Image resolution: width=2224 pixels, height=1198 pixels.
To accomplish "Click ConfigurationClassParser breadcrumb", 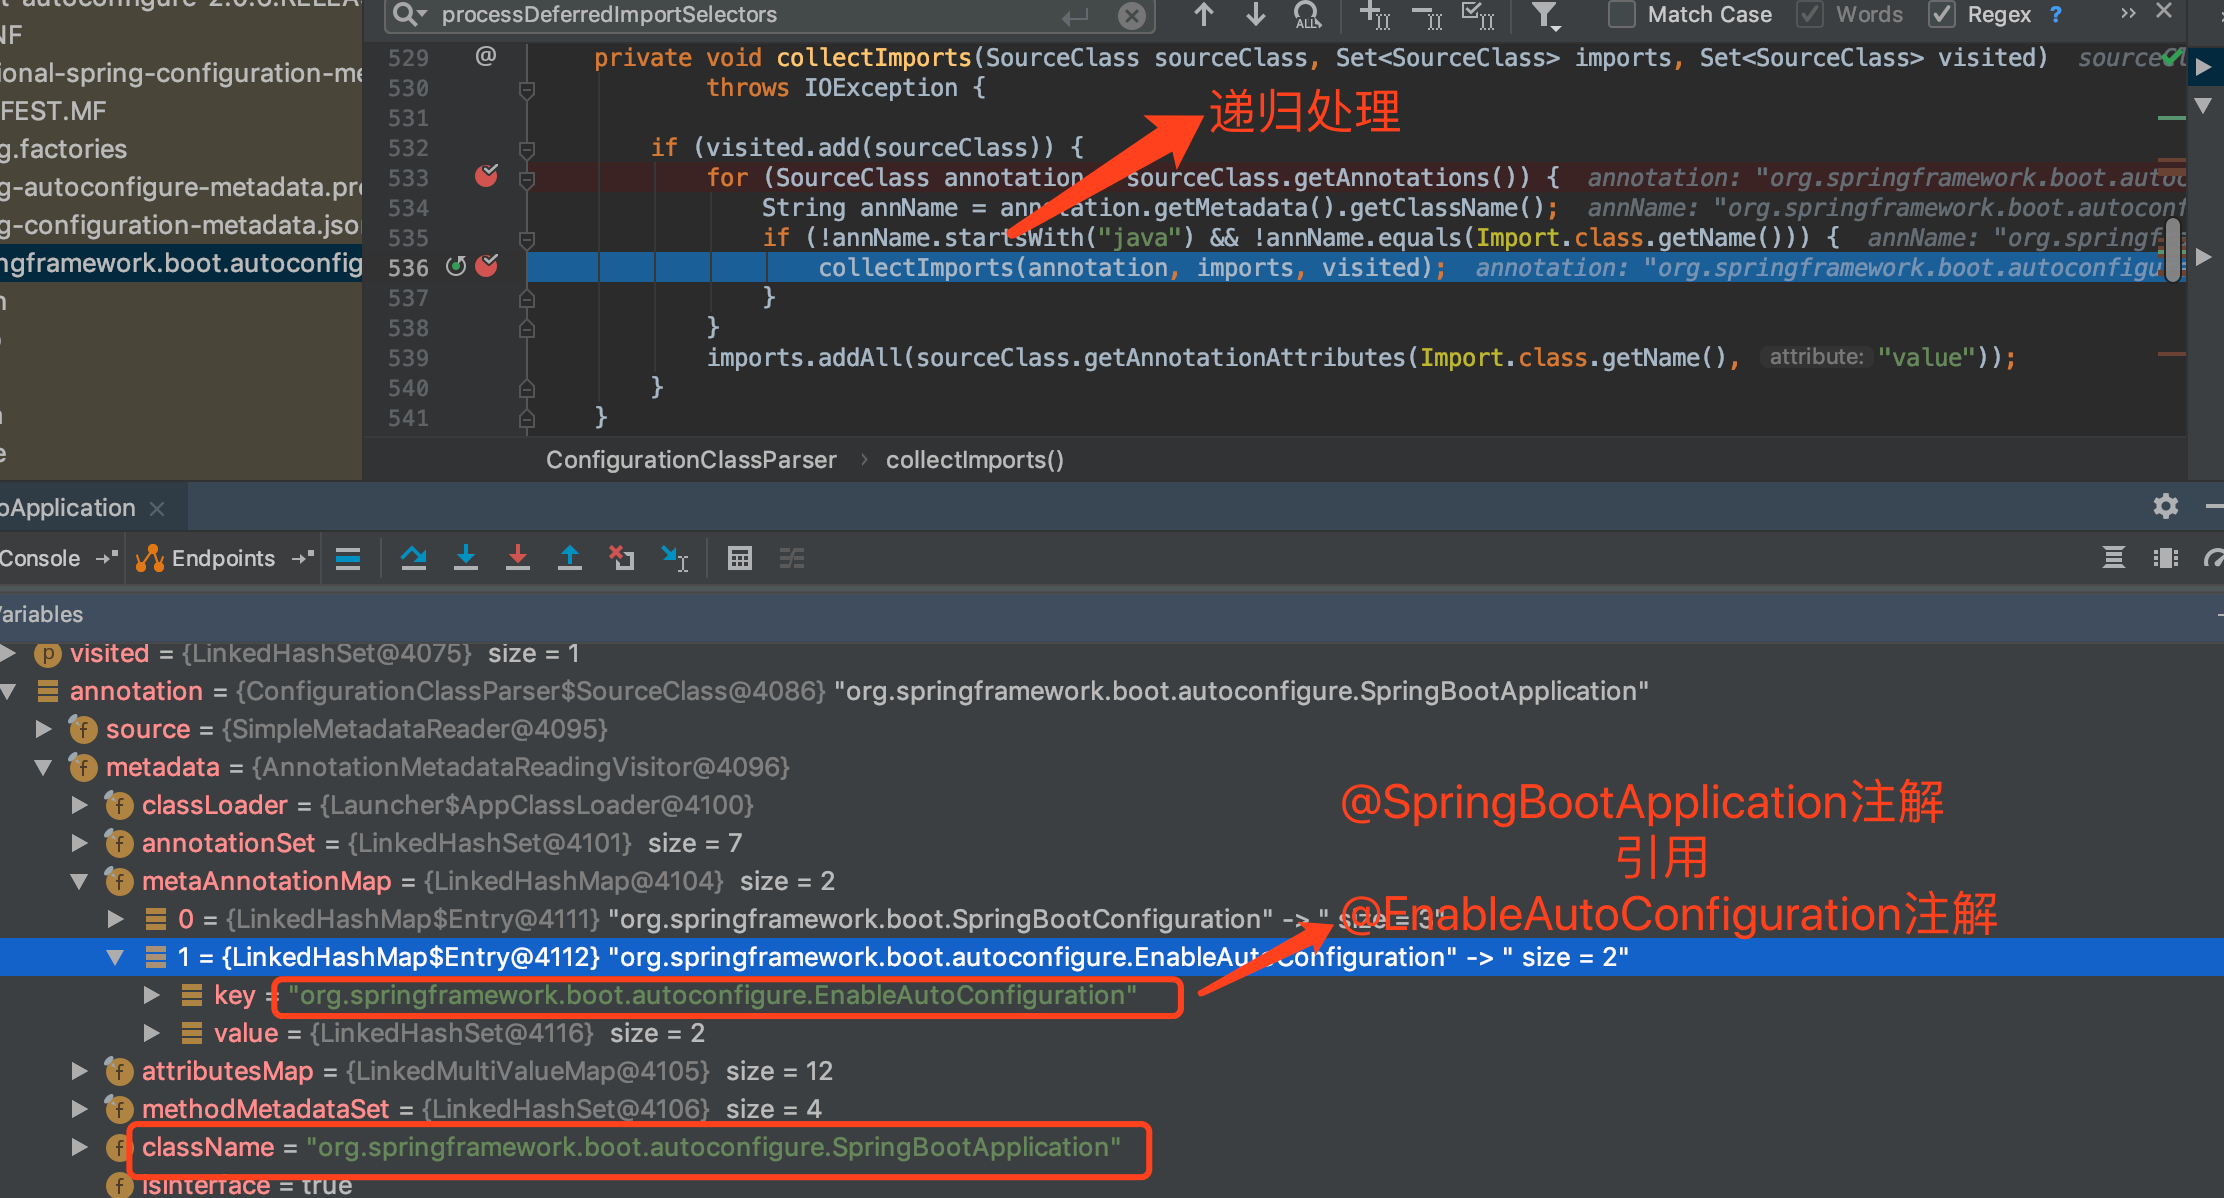I will click(691, 460).
